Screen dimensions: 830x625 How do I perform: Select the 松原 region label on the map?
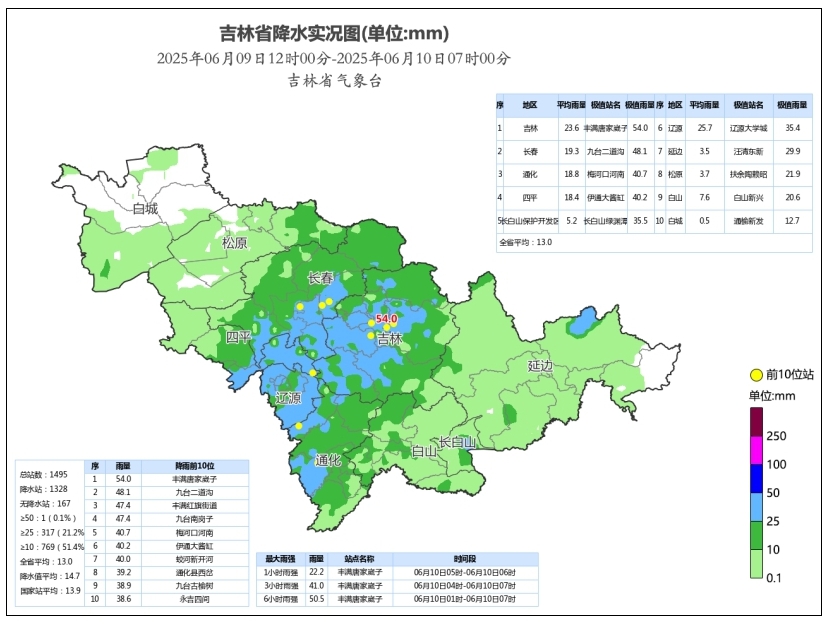(234, 243)
